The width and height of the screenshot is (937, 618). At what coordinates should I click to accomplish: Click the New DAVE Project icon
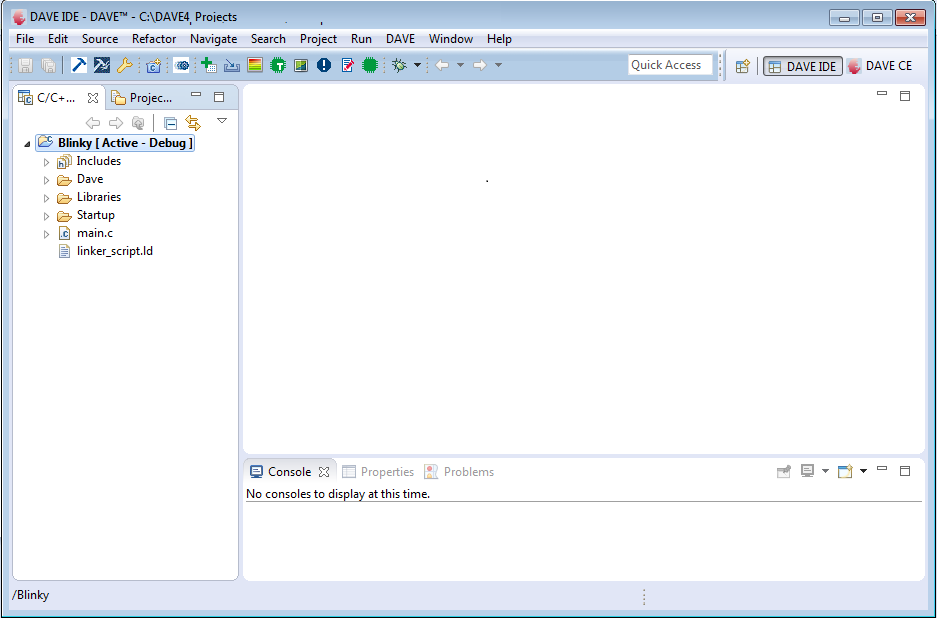[x=154, y=65]
